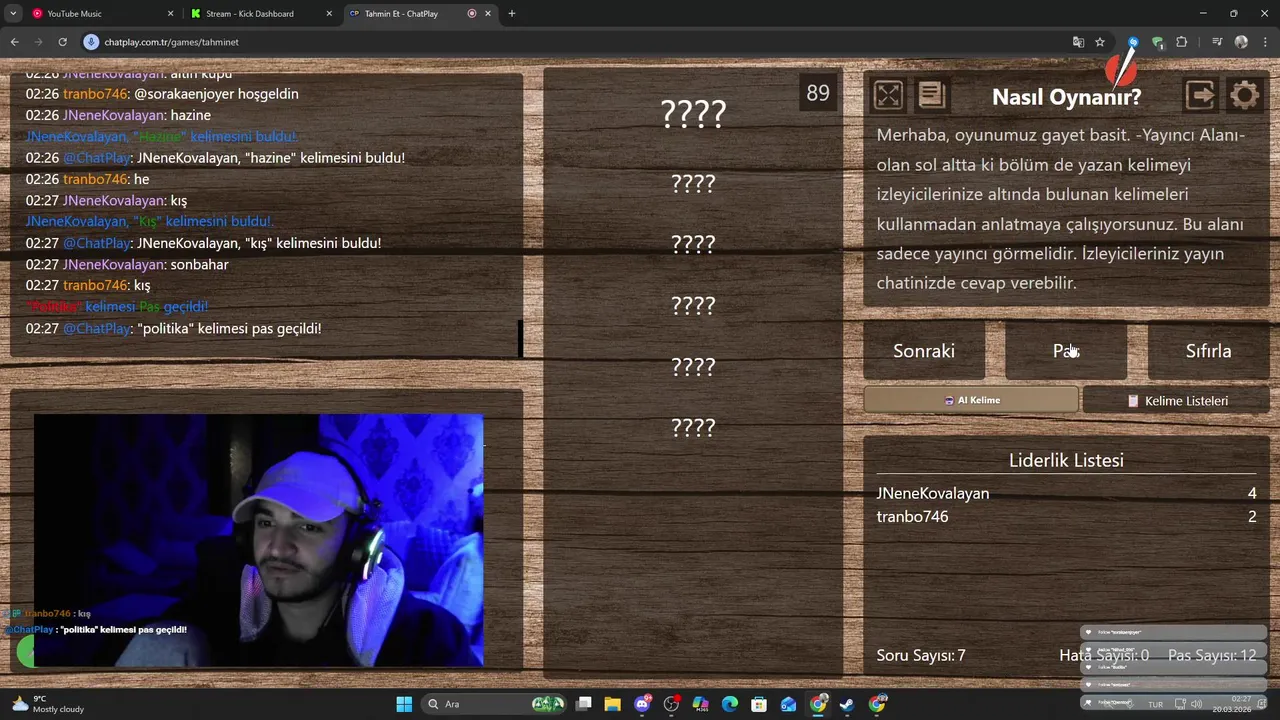This screenshot has height=720, width=1280.
Task: Open Steam from the taskbar
Action: 847,704
